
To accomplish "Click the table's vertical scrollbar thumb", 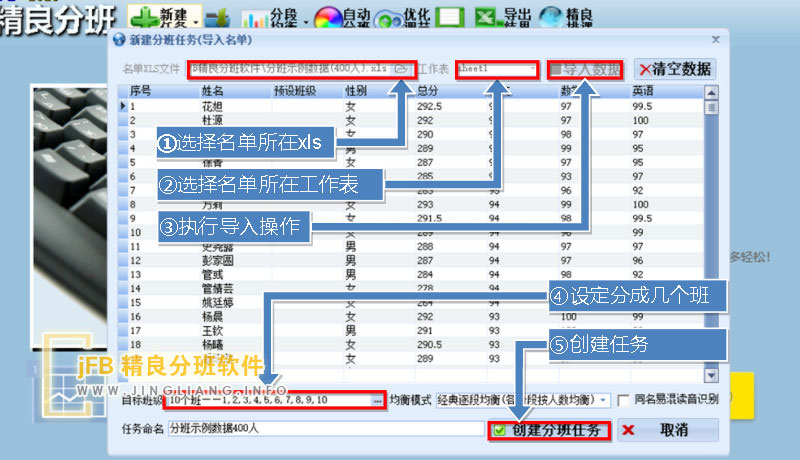I will [x=711, y=108].
